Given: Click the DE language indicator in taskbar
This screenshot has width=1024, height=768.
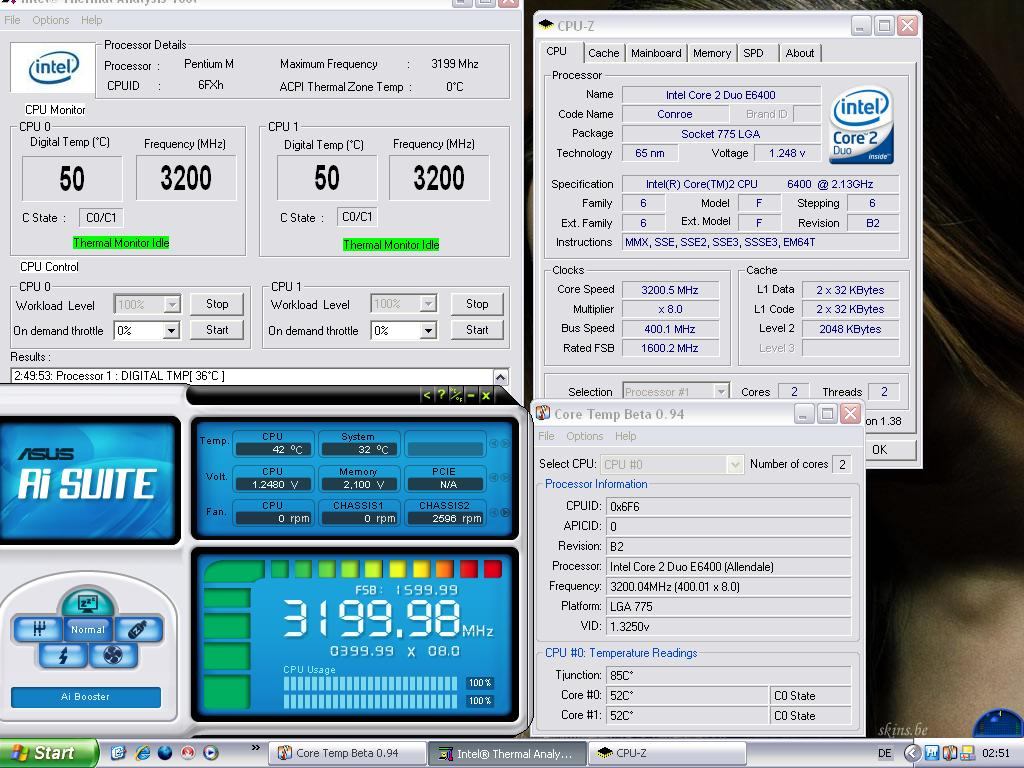Looking at the screenshot, I should point(884,754).
